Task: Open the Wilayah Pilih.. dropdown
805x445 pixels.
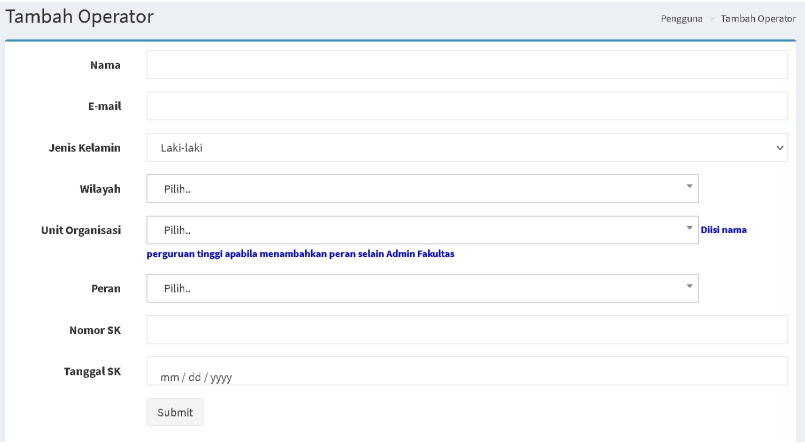Action: [422, 189]
